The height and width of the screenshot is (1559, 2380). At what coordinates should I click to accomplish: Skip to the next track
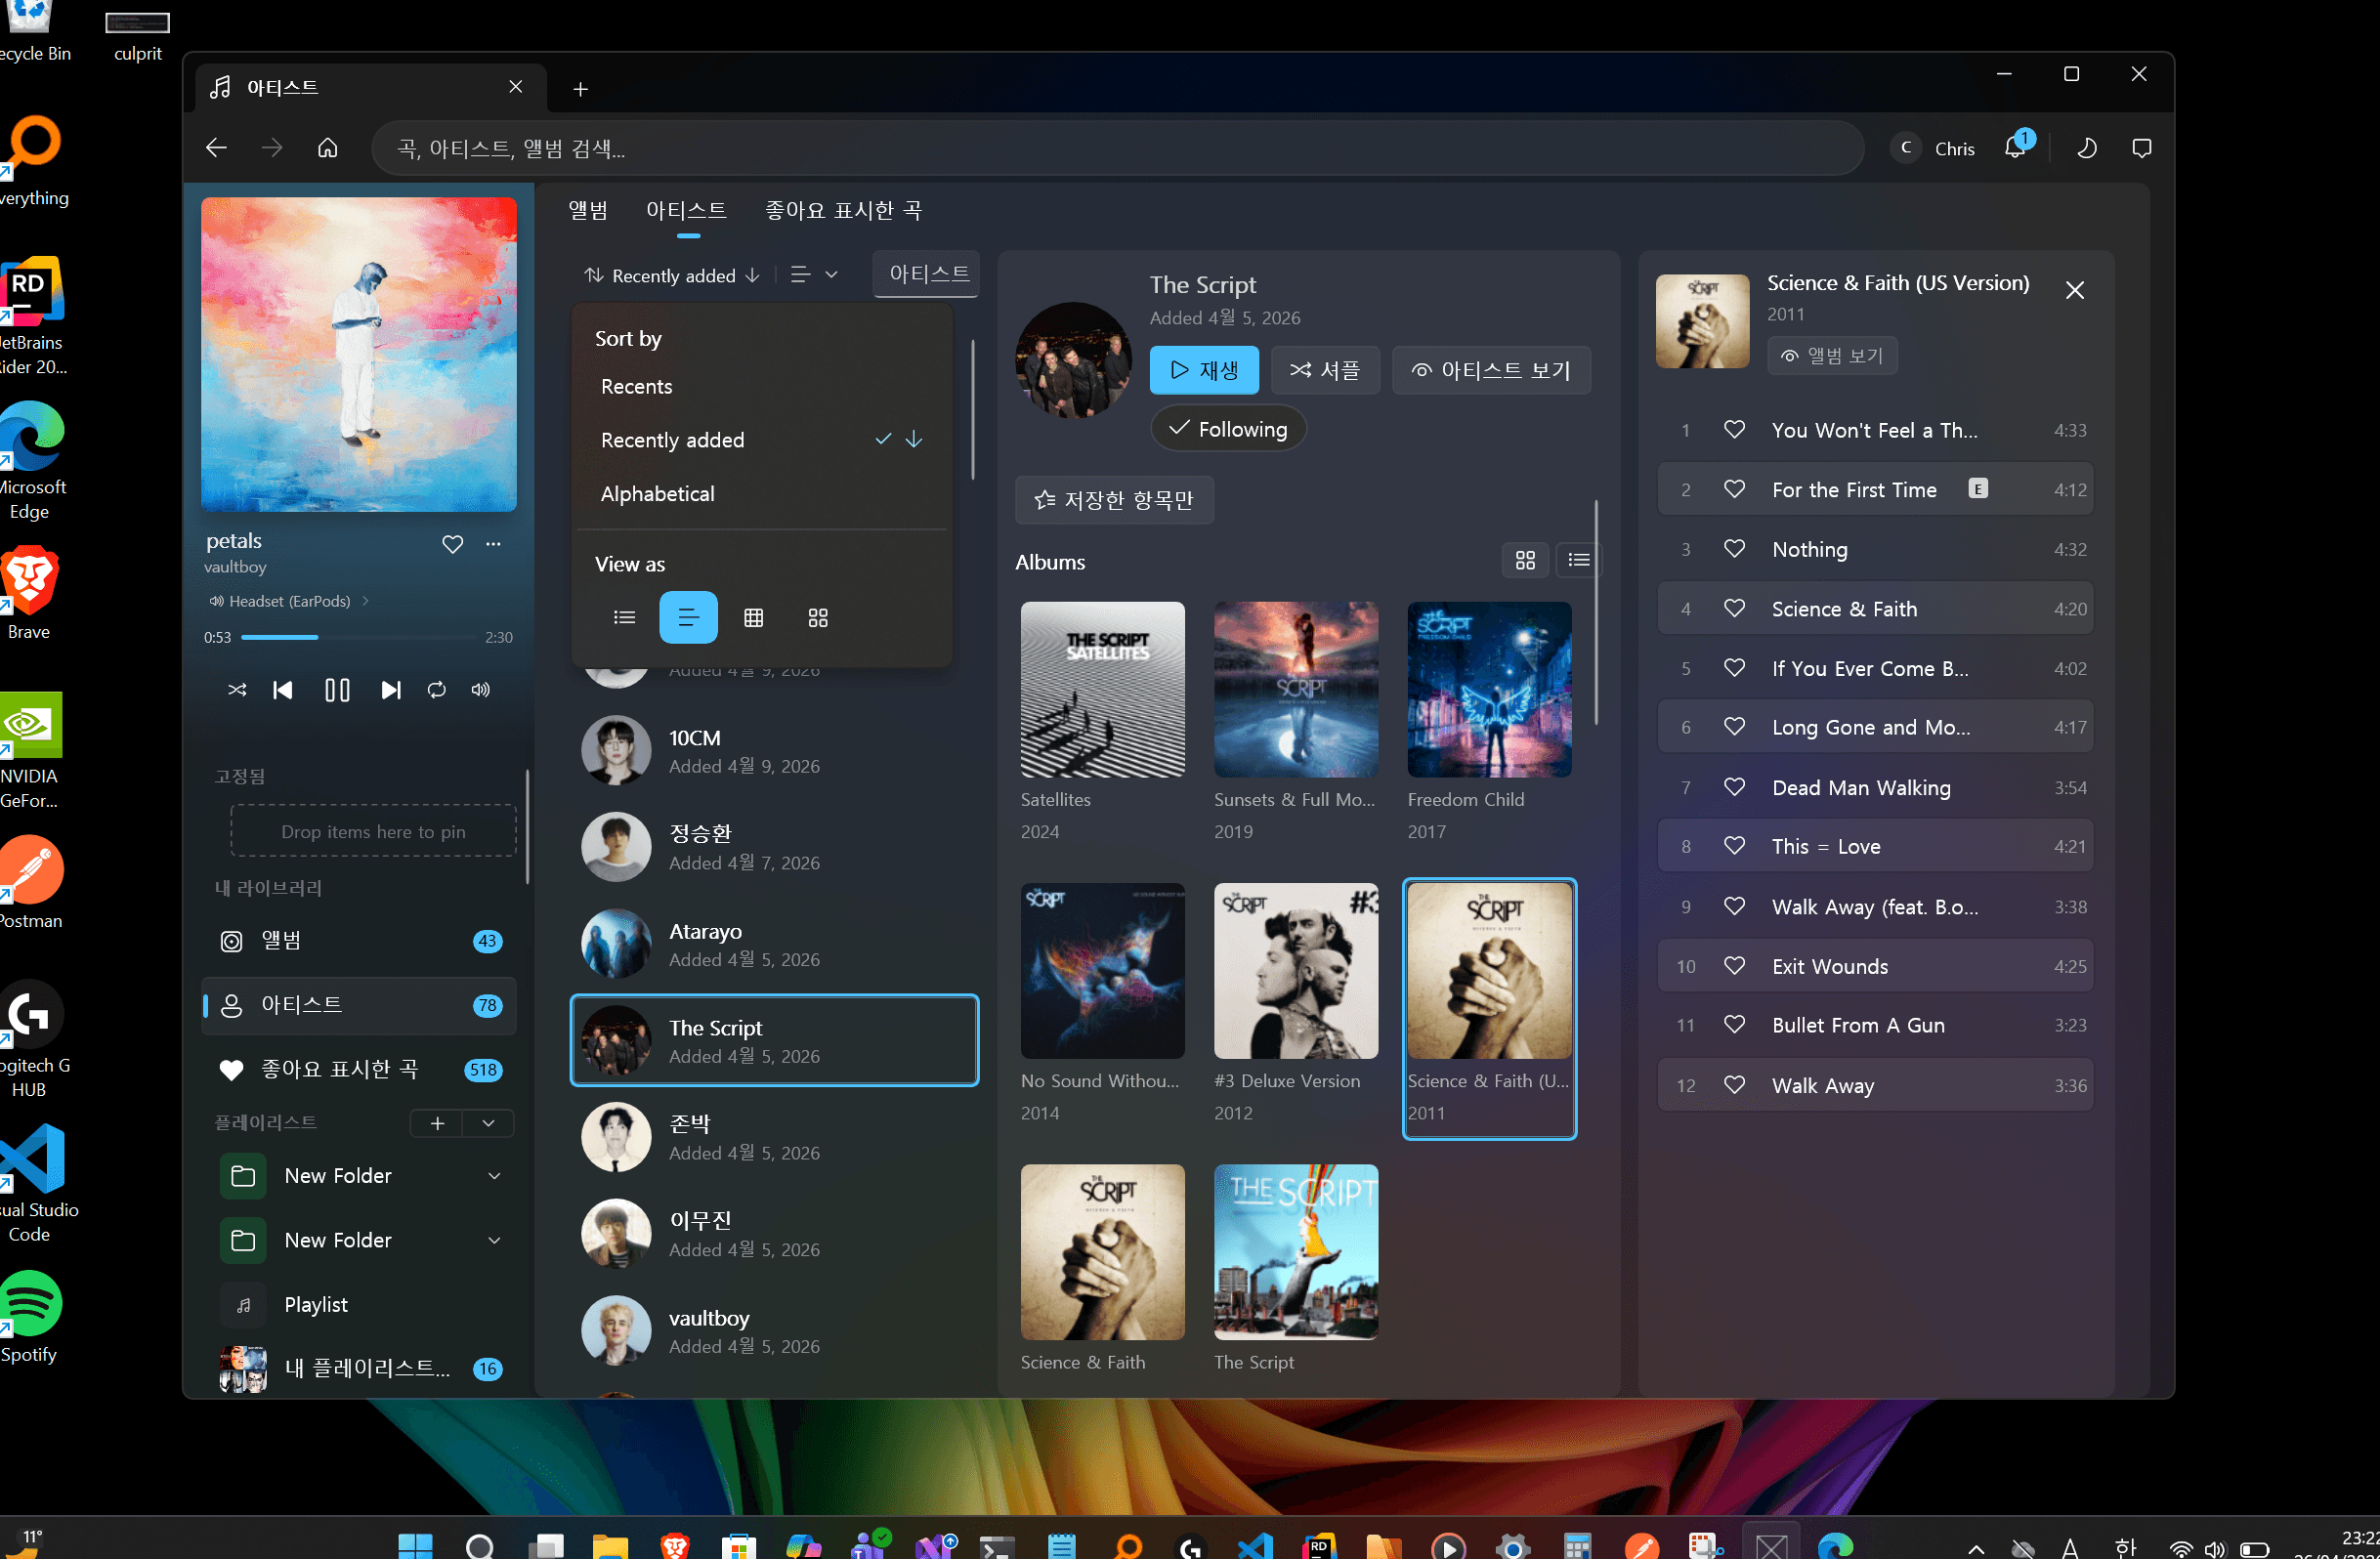391,690
